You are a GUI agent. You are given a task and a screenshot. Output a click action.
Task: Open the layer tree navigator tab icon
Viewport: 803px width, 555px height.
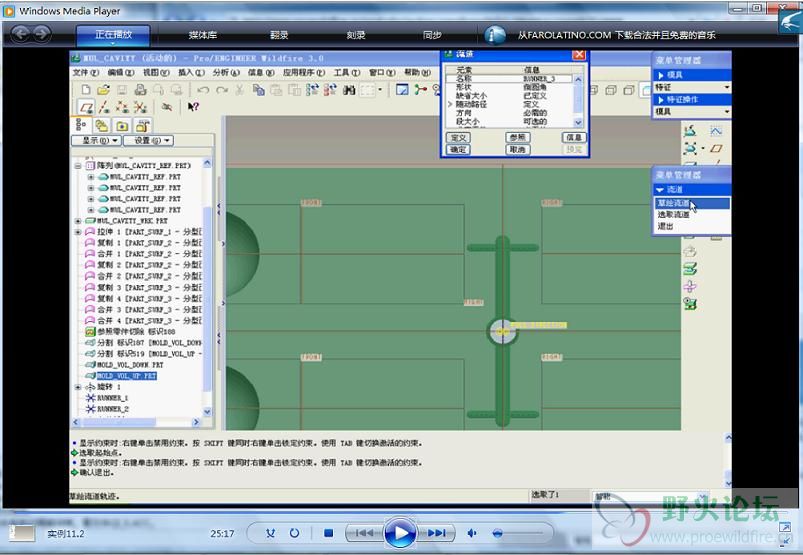coord(102,125)
